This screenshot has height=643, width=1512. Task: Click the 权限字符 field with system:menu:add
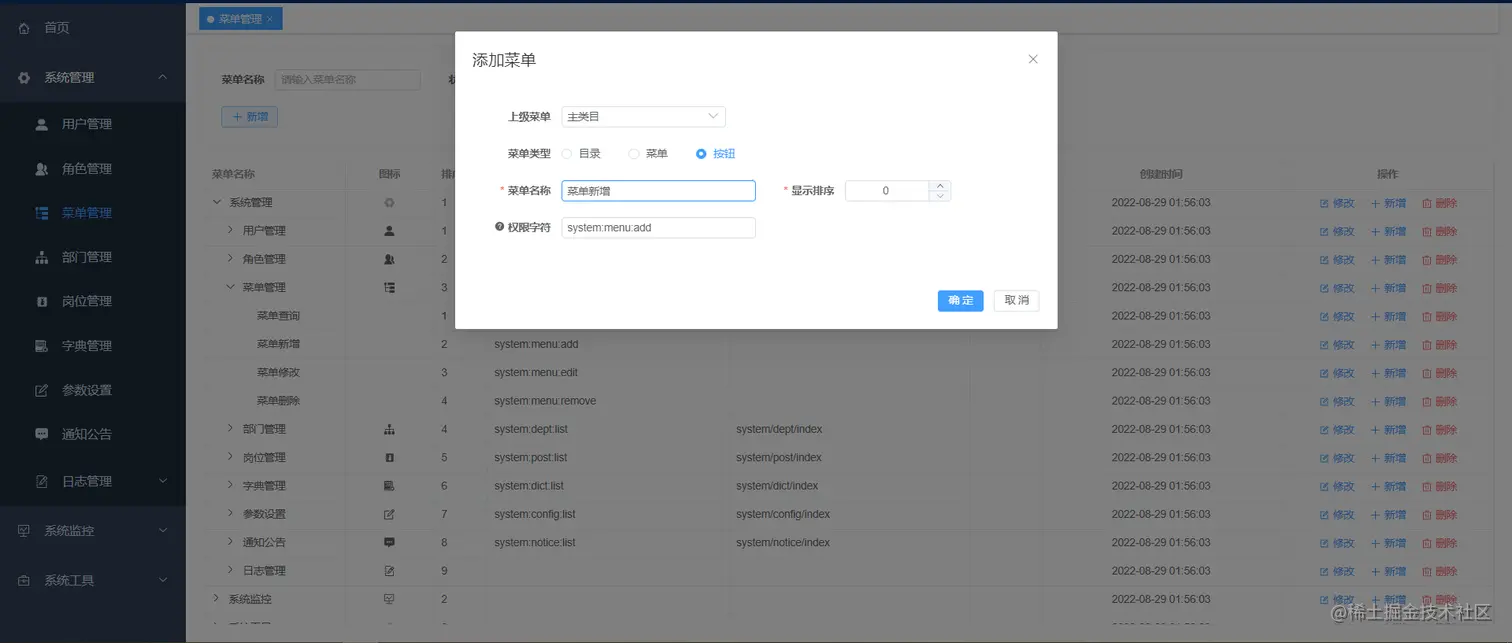[x=658, y=228]
